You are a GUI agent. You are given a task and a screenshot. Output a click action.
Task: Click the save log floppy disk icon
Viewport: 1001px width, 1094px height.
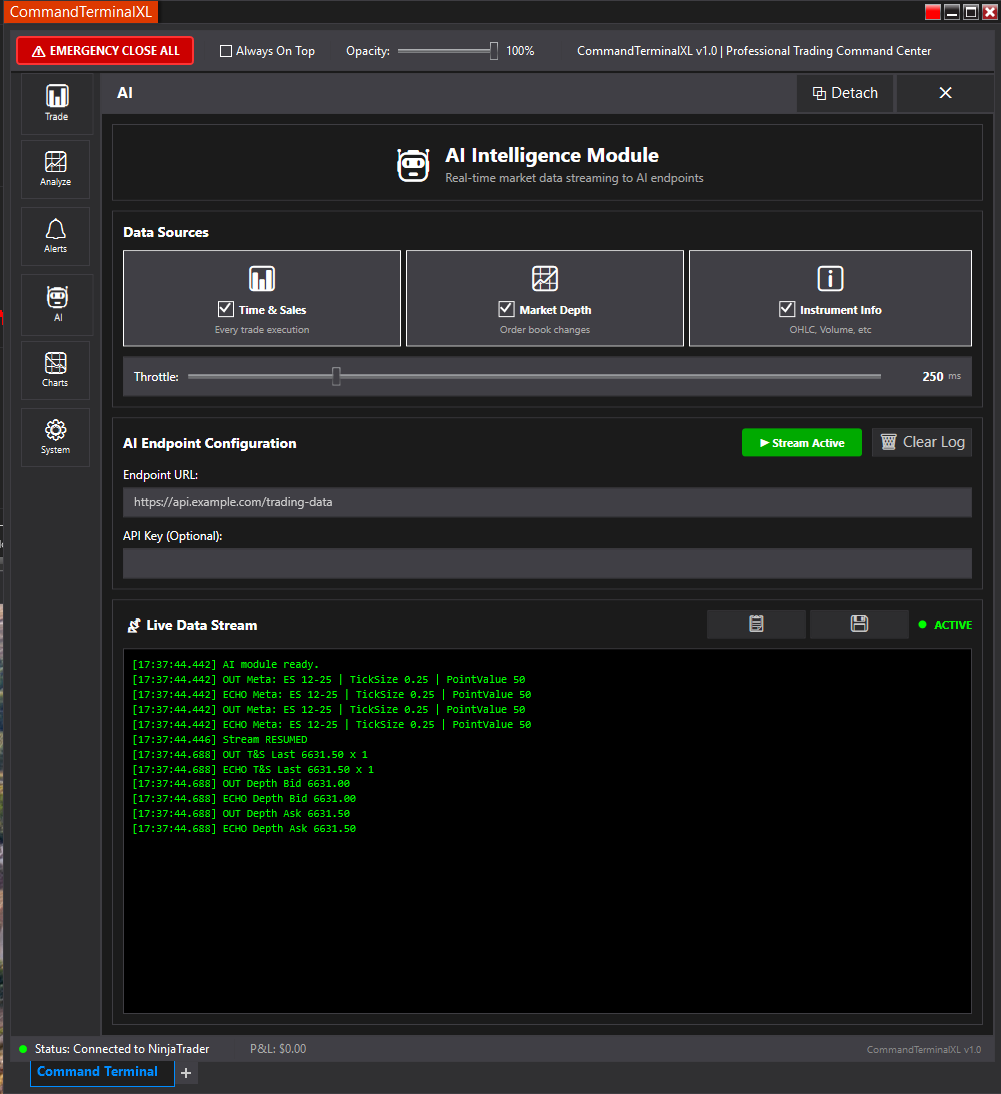pyautogui.click(x=859, y=624)
